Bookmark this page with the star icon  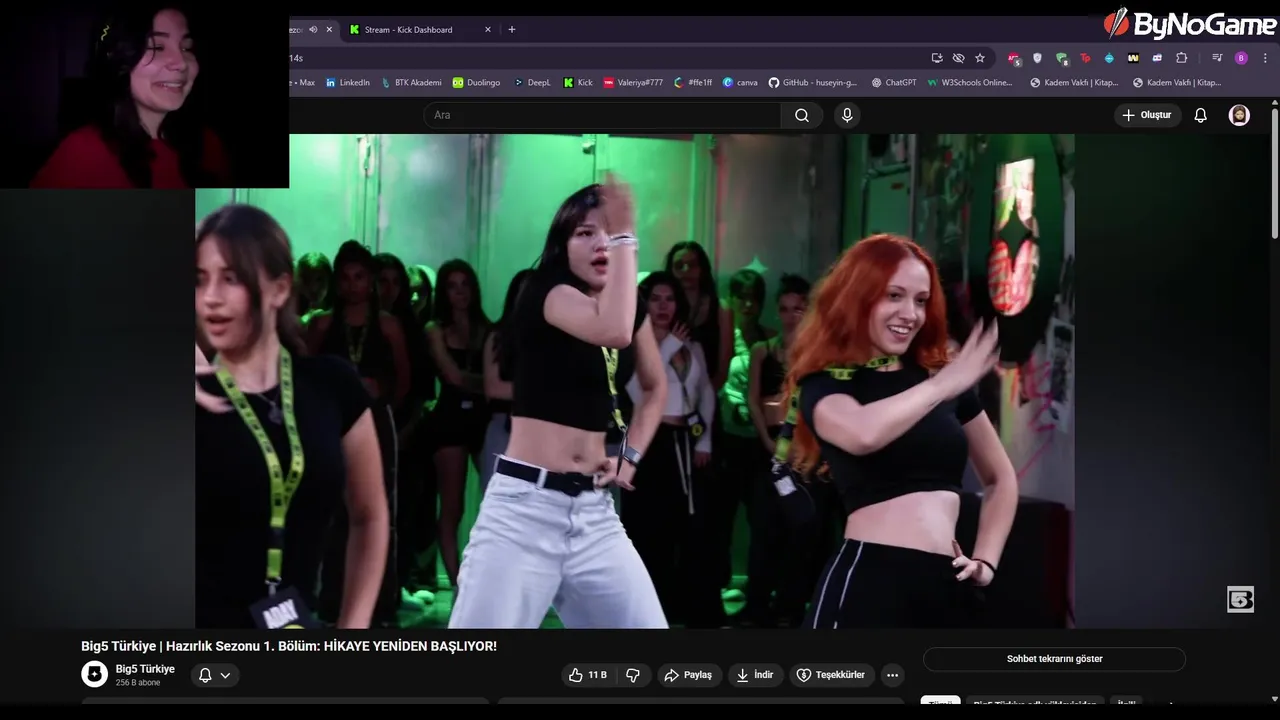(x=980, y=58)
